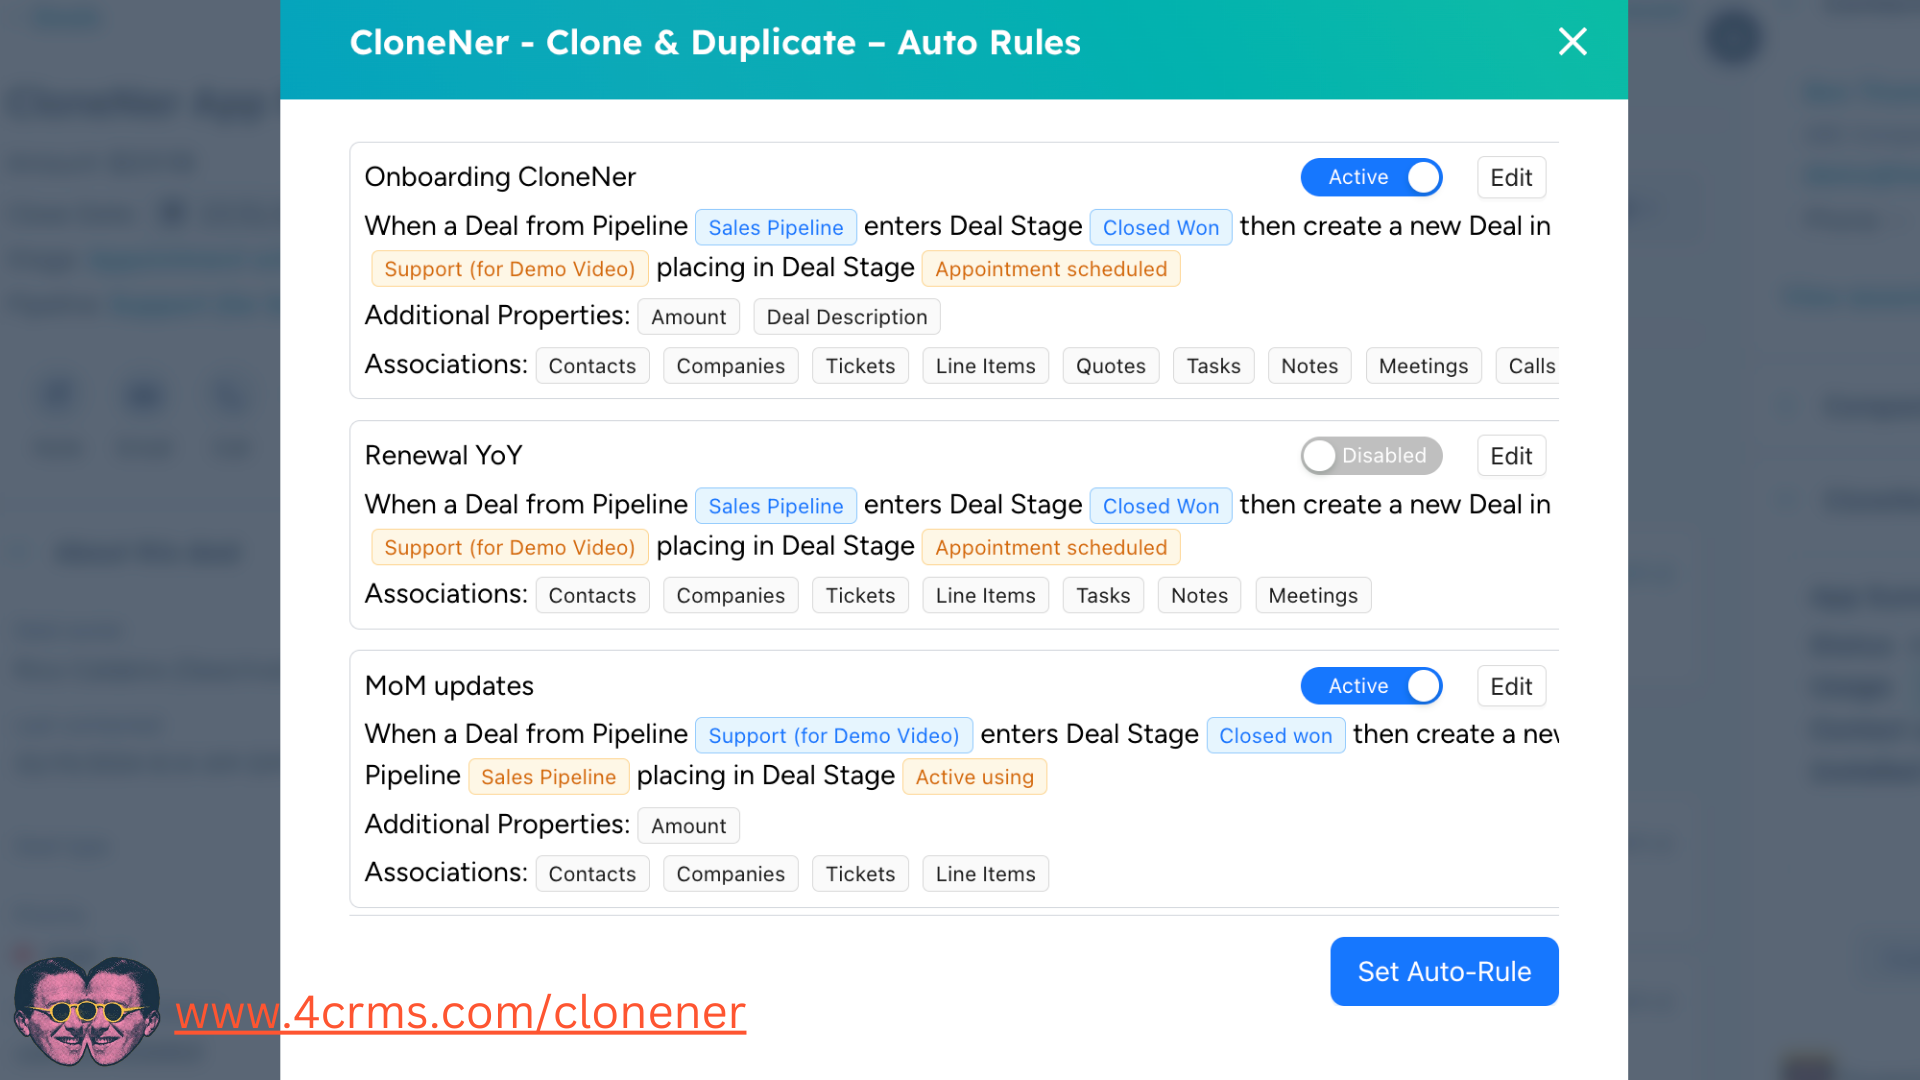Image resolution: width=1920 pixels, height=1080 pixels.
Task: Click Support (for Demo Video) in Onboarding CloneNer
Action: 509,269
